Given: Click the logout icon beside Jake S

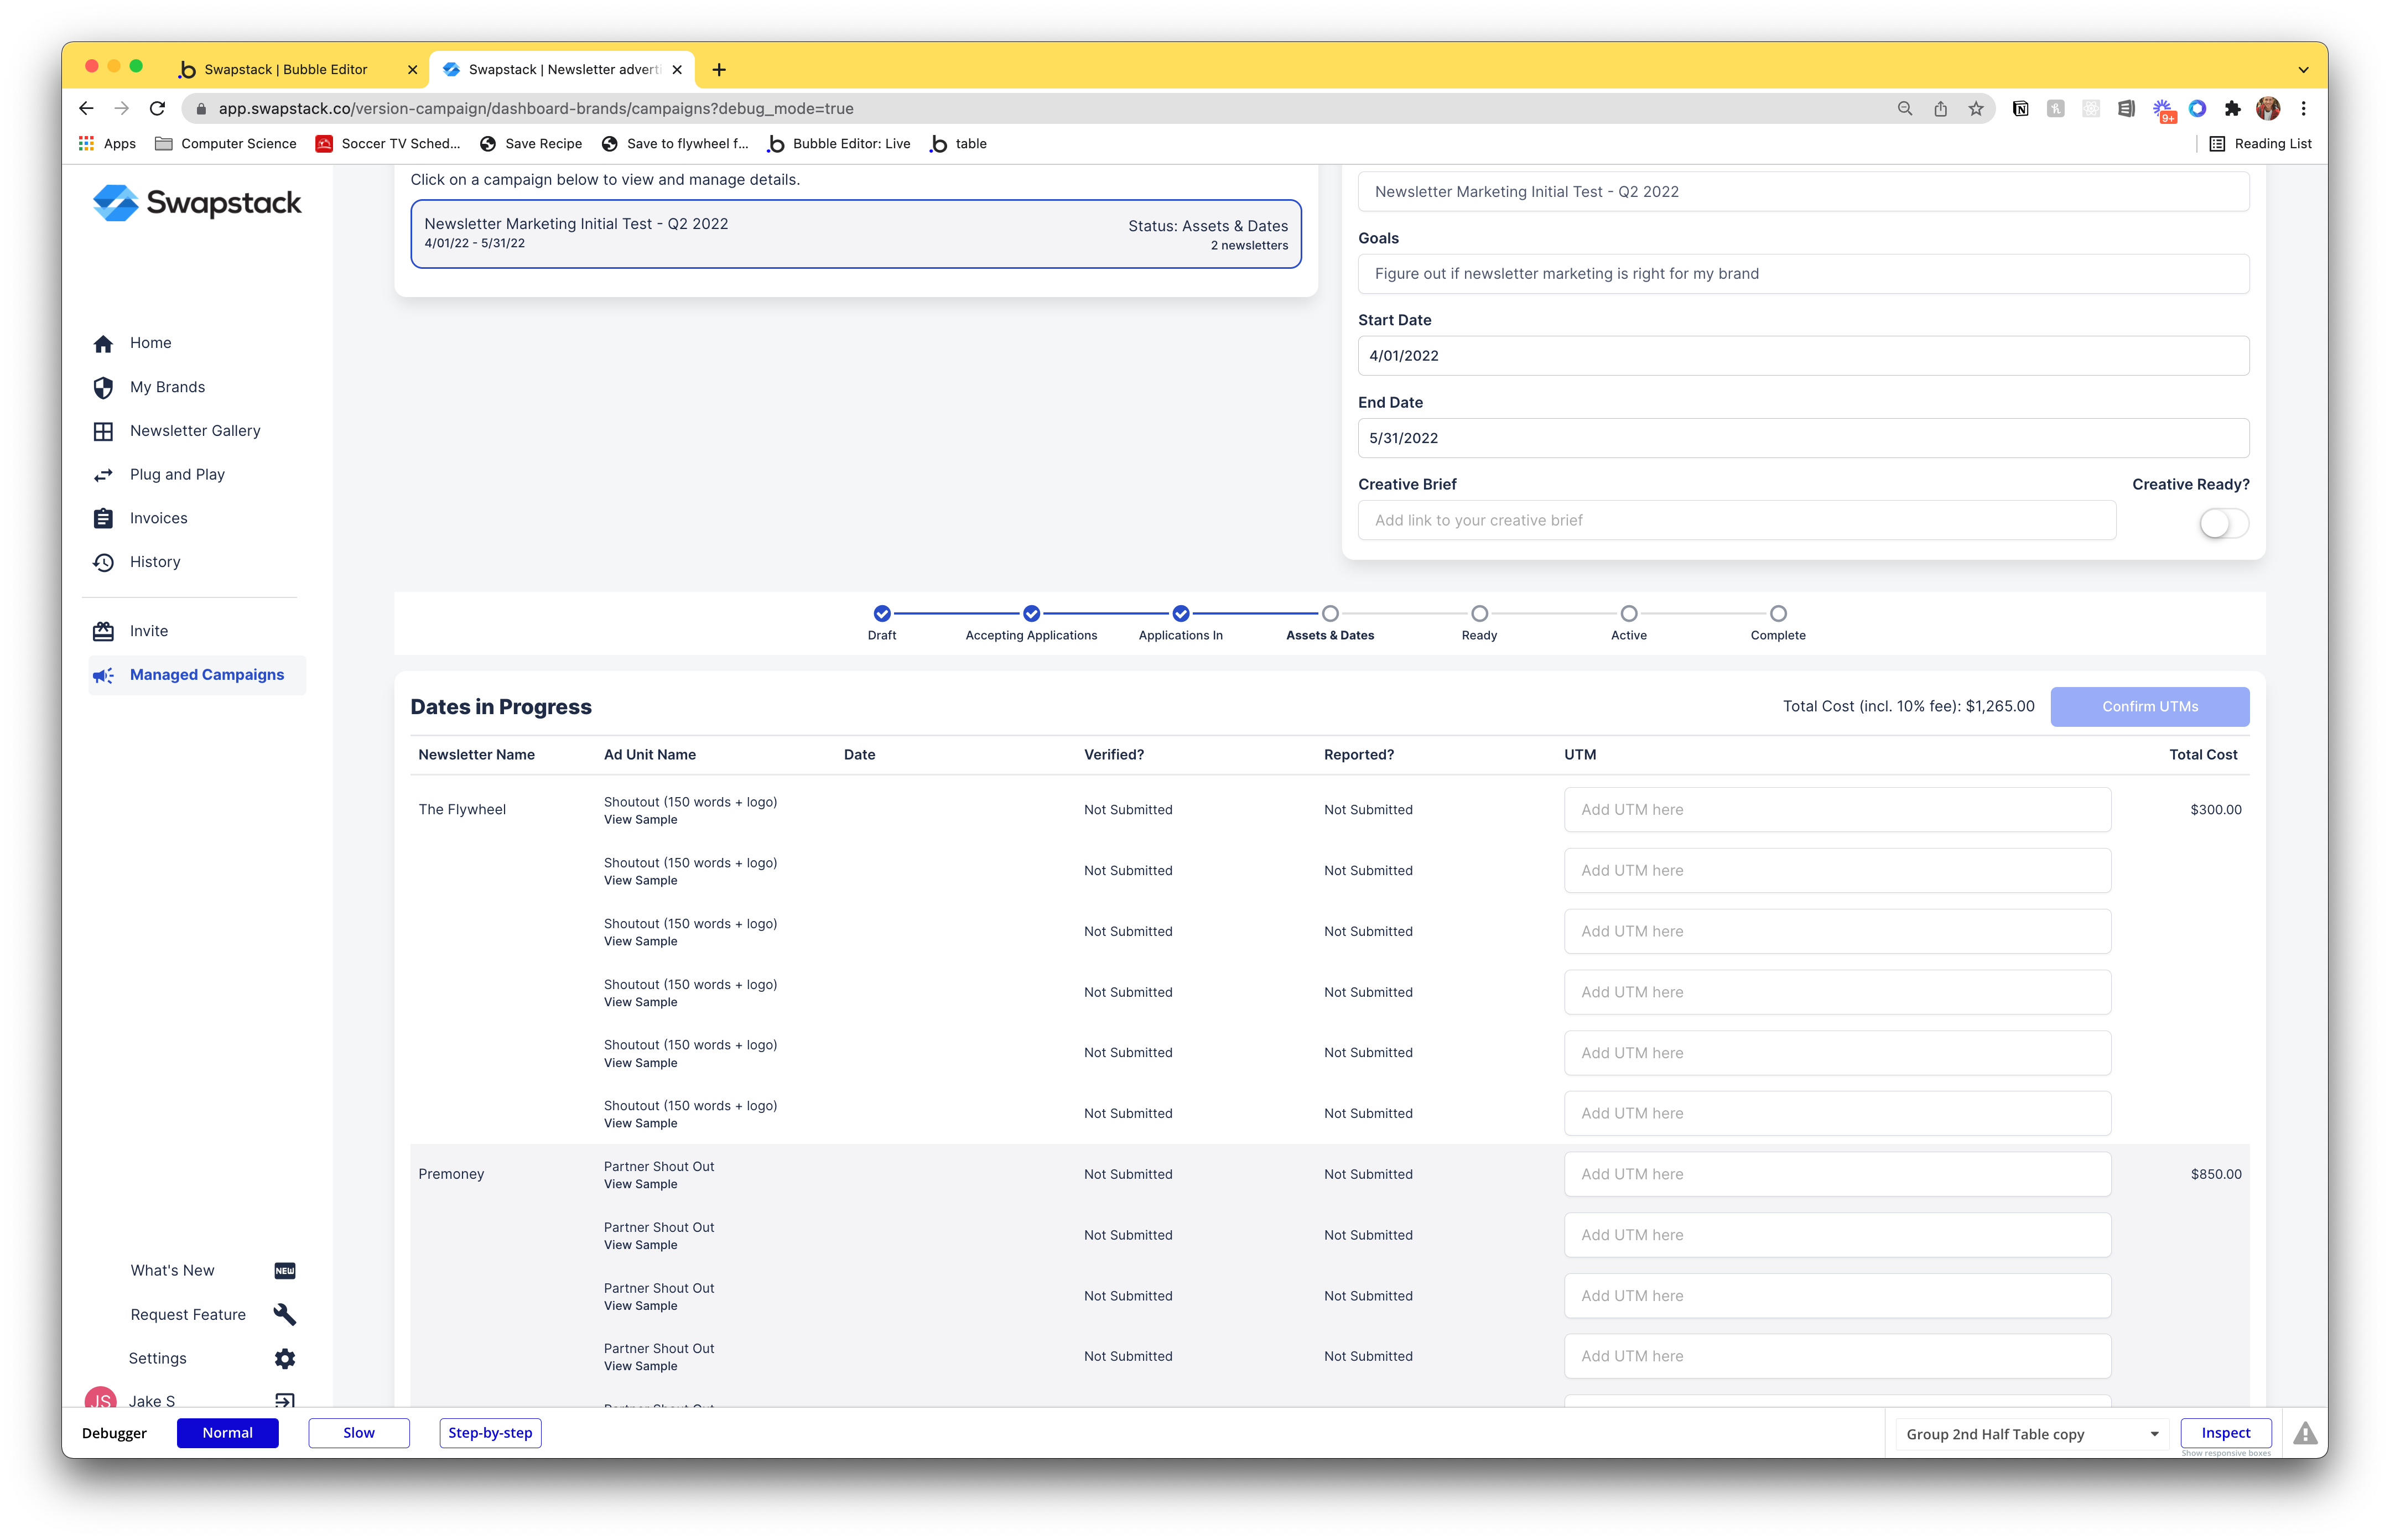Looking at the screenshot, I should 285,1400.
